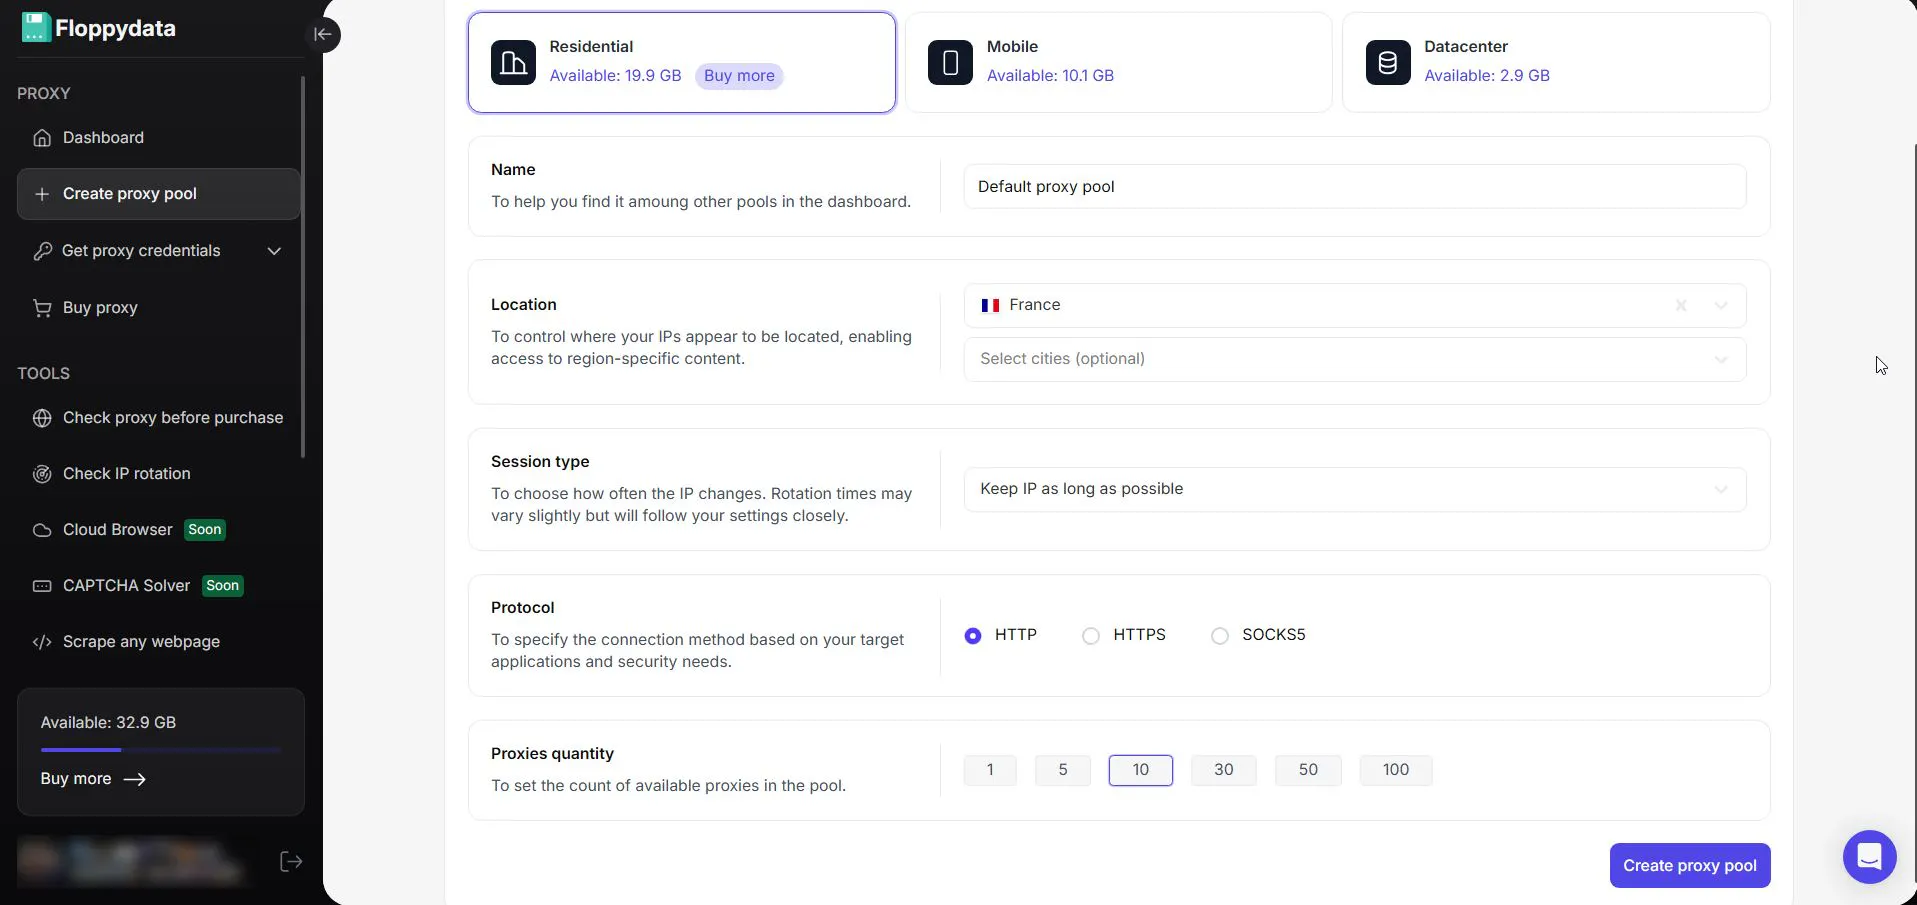Image resolution: width=1917 pixels, height=905 pixels.
Task: Click the purple Create proxy pool button
Action: point(1690,866)
